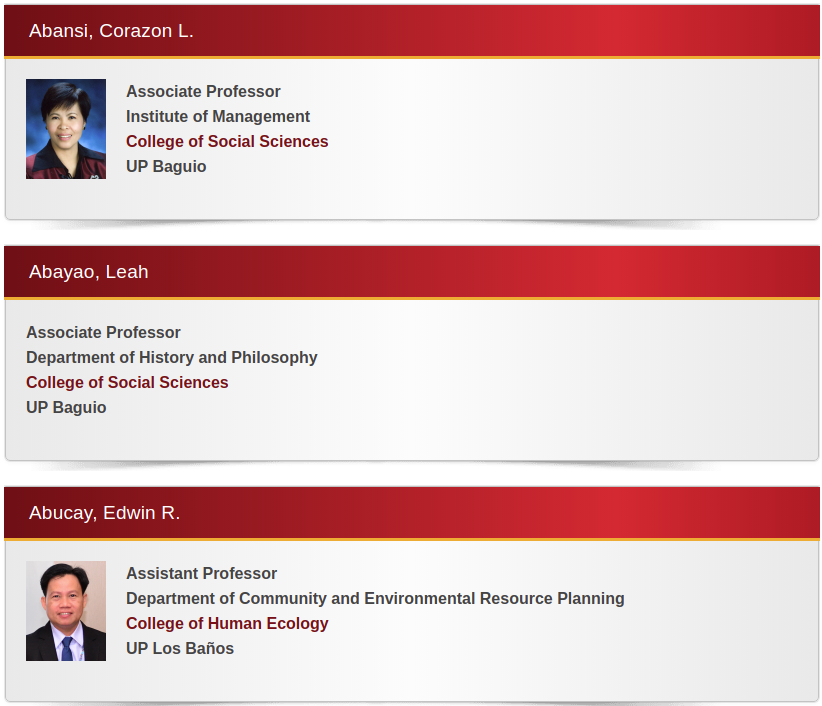Click Associate Professor title under Abansi
This screenshot has width=822, height=706.
tap(203, 92)
